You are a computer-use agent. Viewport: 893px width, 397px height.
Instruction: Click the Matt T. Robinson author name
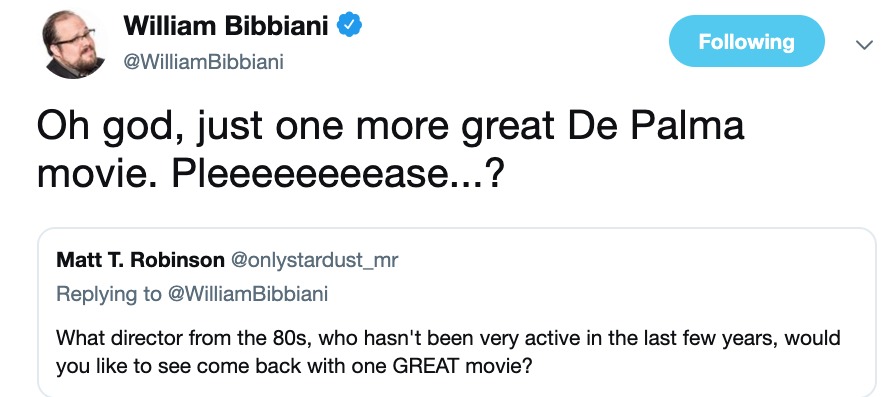(x=140, y=260)
